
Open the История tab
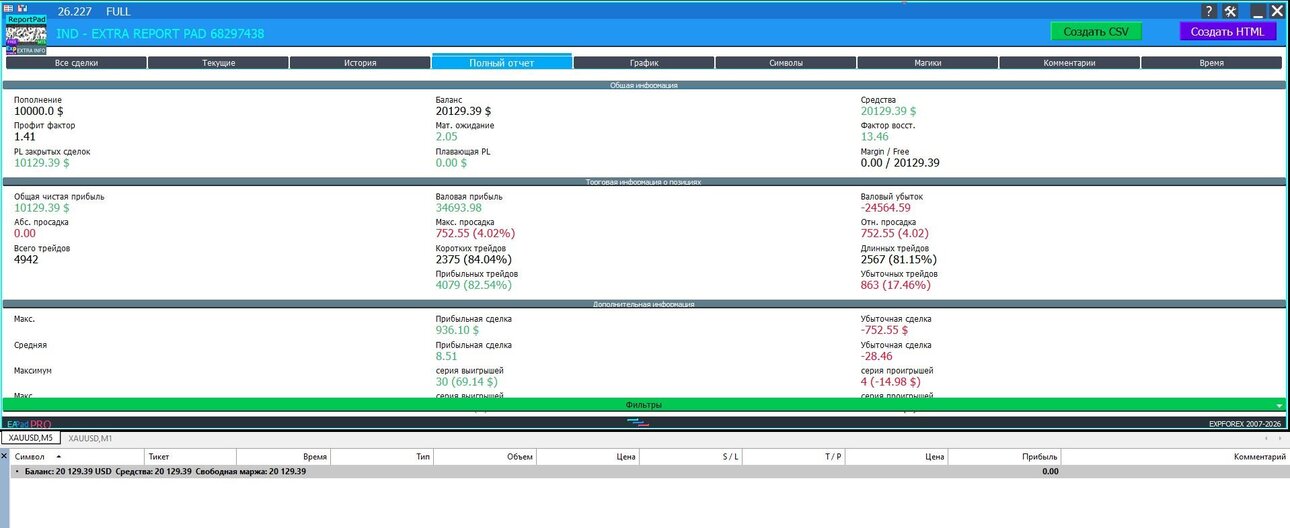tap(360, 63)
